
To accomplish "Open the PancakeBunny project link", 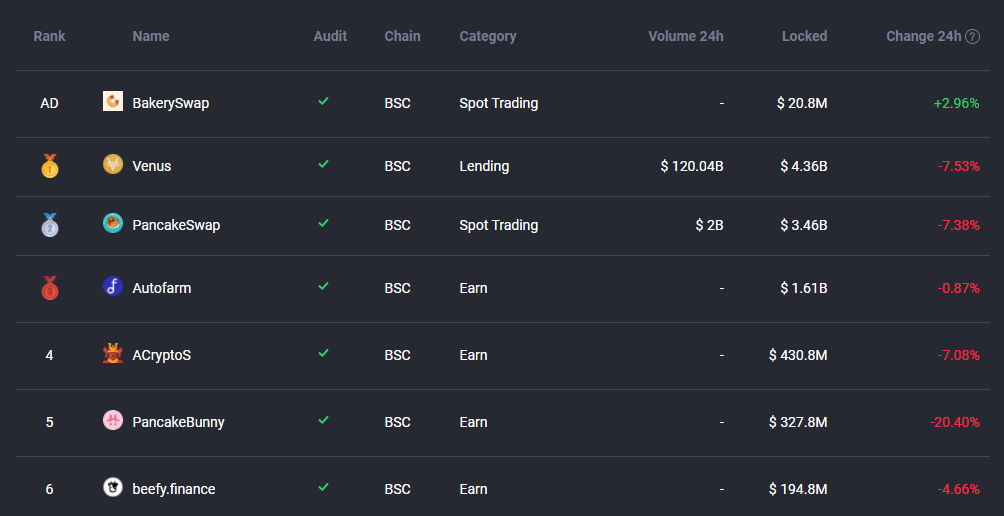I will (x=179, y=423).
